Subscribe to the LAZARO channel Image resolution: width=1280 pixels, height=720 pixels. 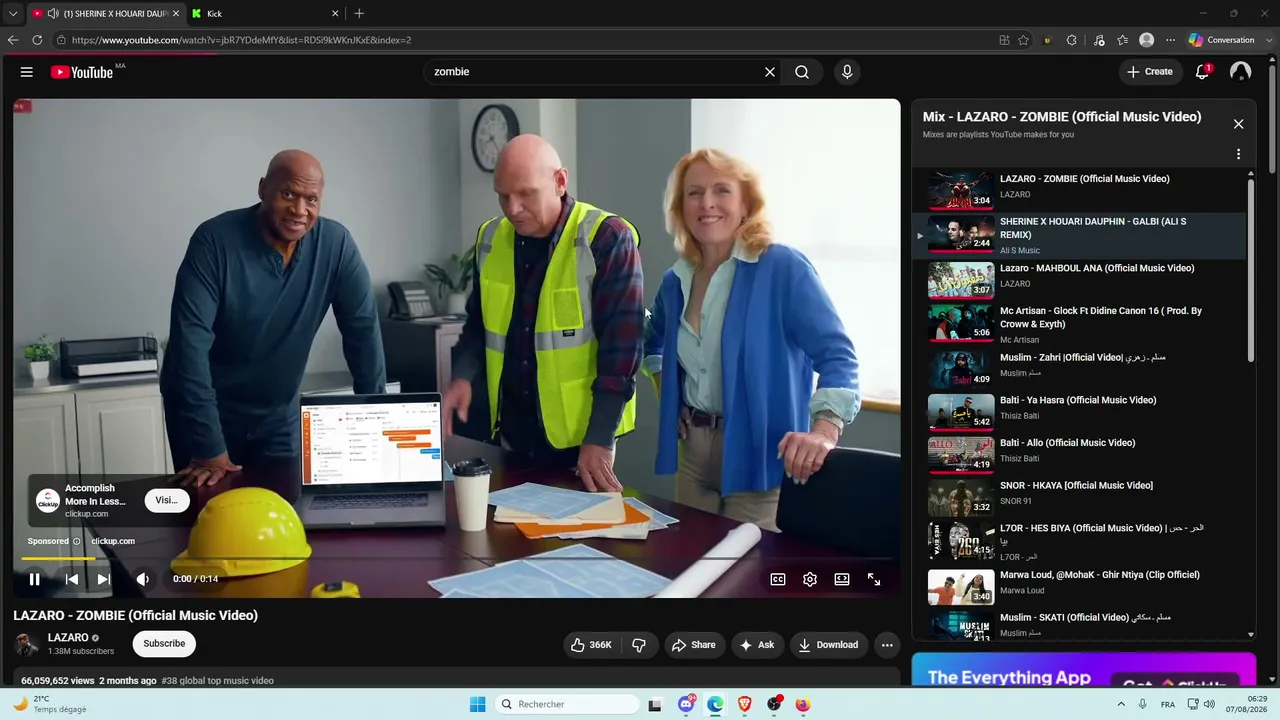[x=164, y=644]
